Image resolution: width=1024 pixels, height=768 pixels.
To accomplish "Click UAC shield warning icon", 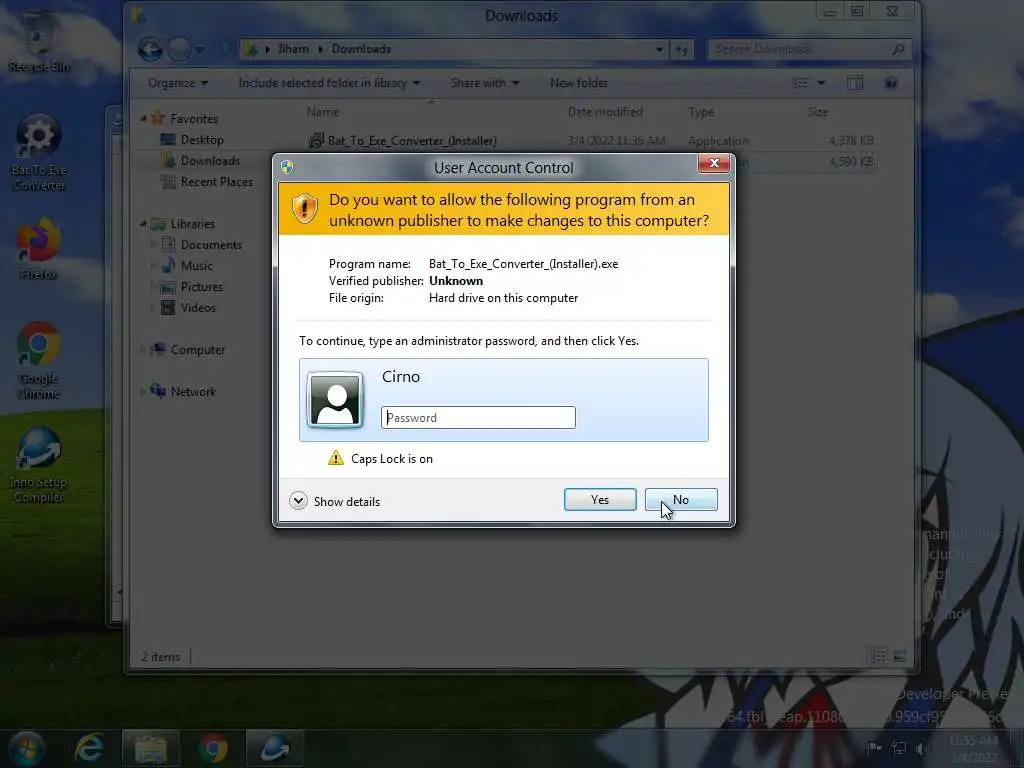I will pos(304,208).
